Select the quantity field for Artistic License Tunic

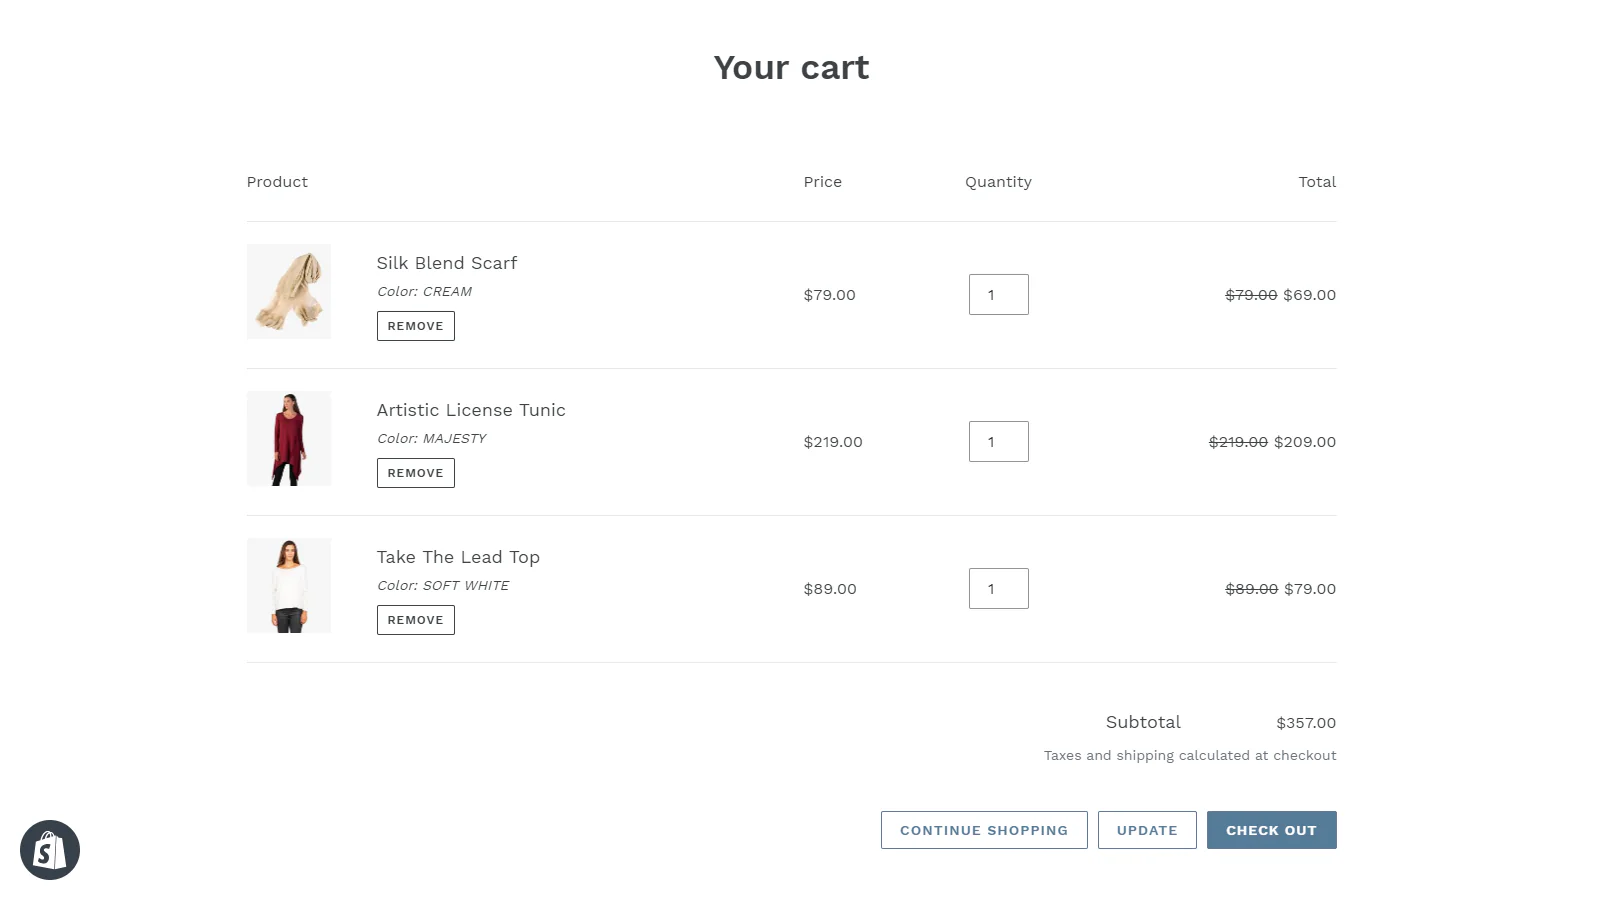coord(998,441)
